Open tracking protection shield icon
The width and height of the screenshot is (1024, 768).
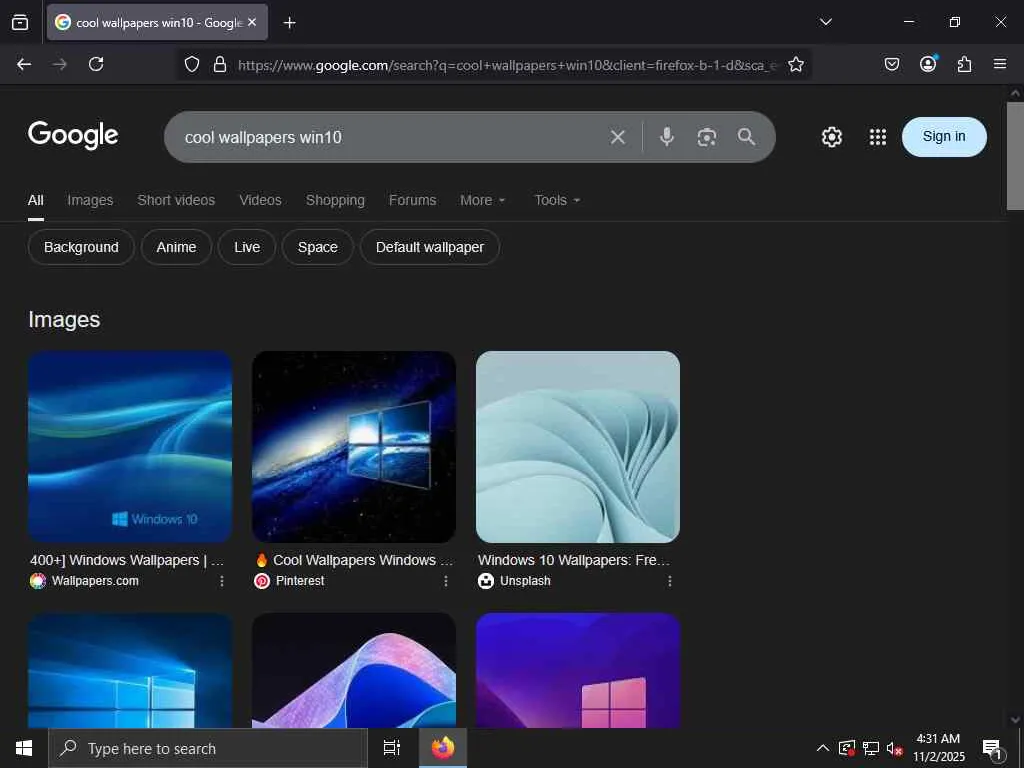(191, 64)
